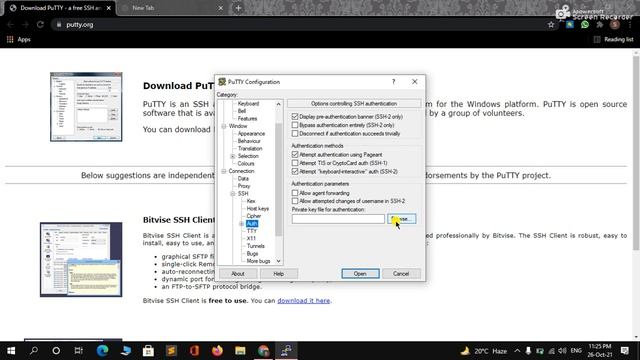The height and width of the screenshot is (360, 640).
Task: Select Colours in the category tree
Action: [x=246, y=163]
